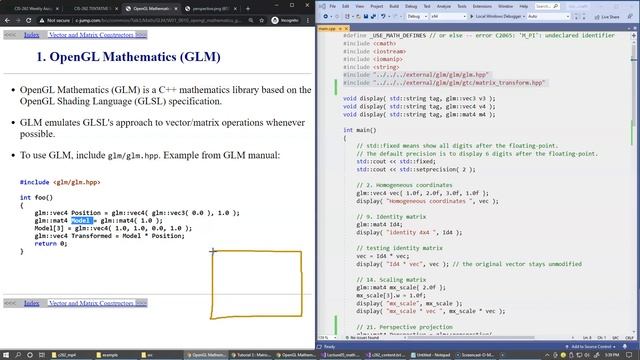Expand Local Windows Debugger dropdown arrow

pos(524,16)
